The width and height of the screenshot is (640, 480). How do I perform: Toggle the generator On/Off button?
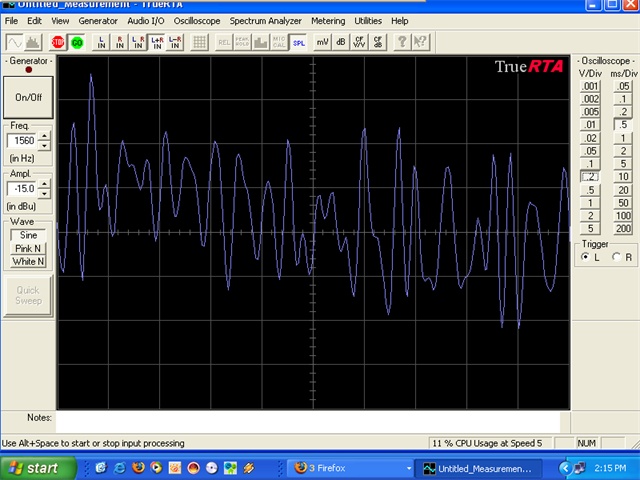tap(28, 98)
